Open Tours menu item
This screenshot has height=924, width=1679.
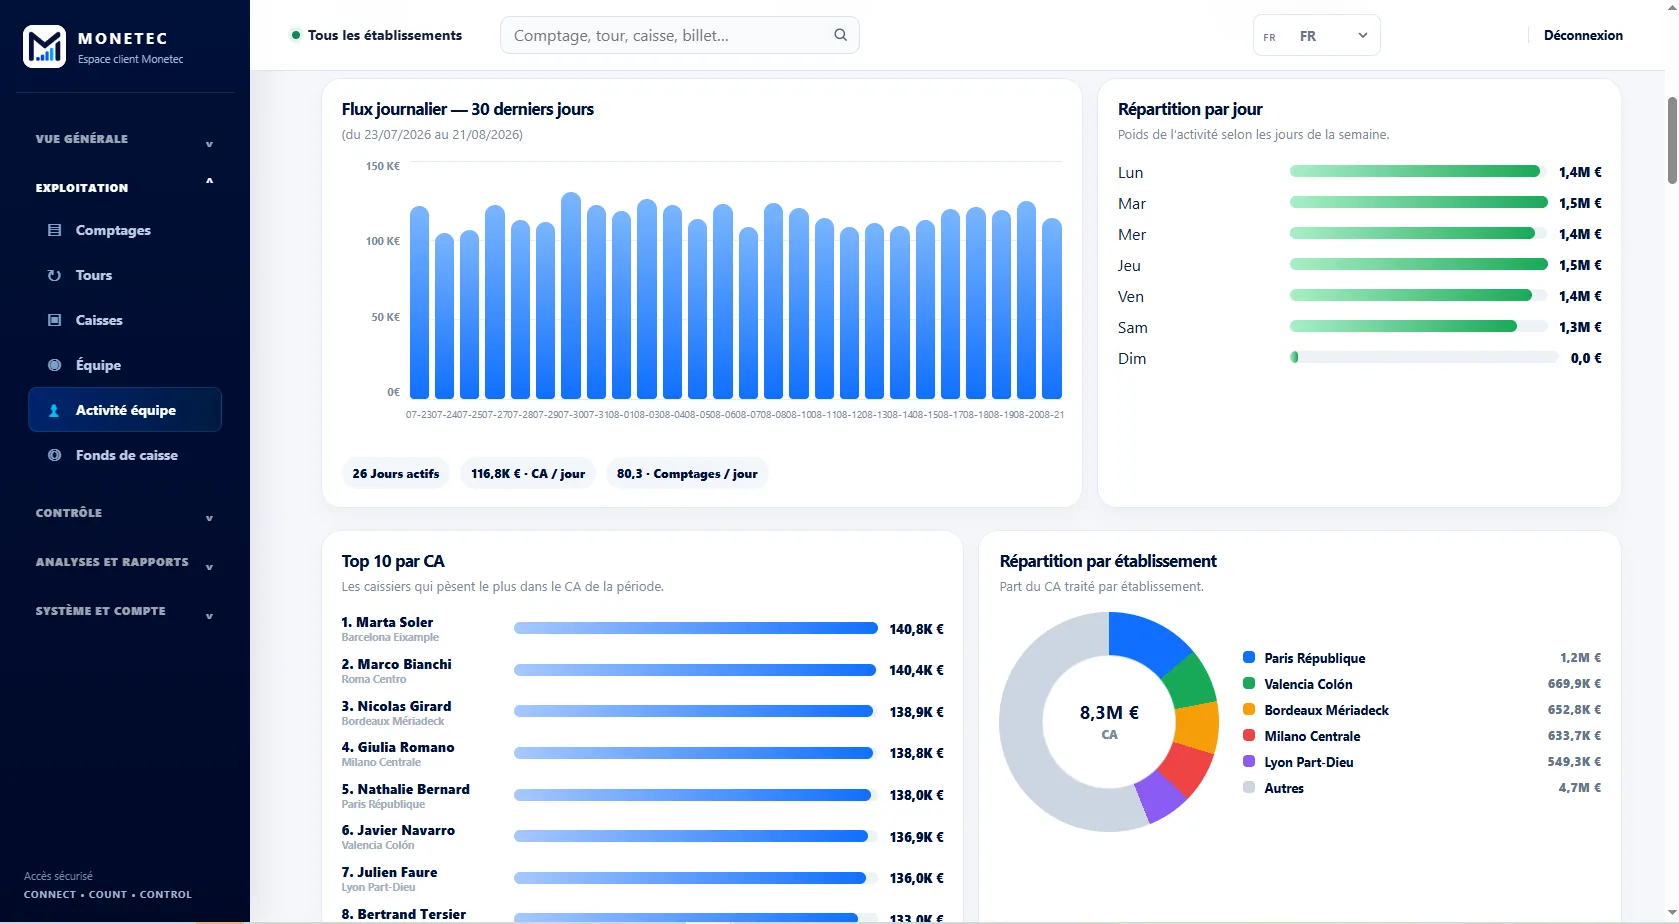tap(125, 275)
